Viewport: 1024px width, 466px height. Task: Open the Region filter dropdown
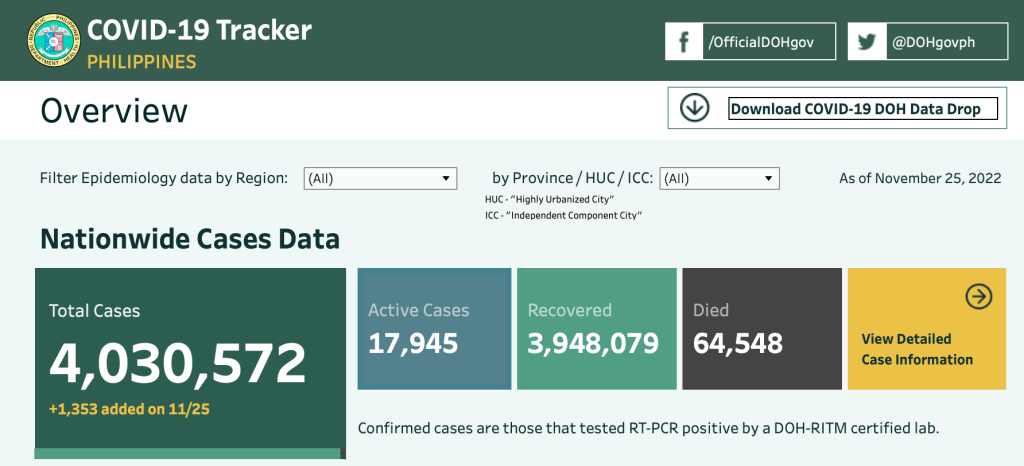[379, 179]
